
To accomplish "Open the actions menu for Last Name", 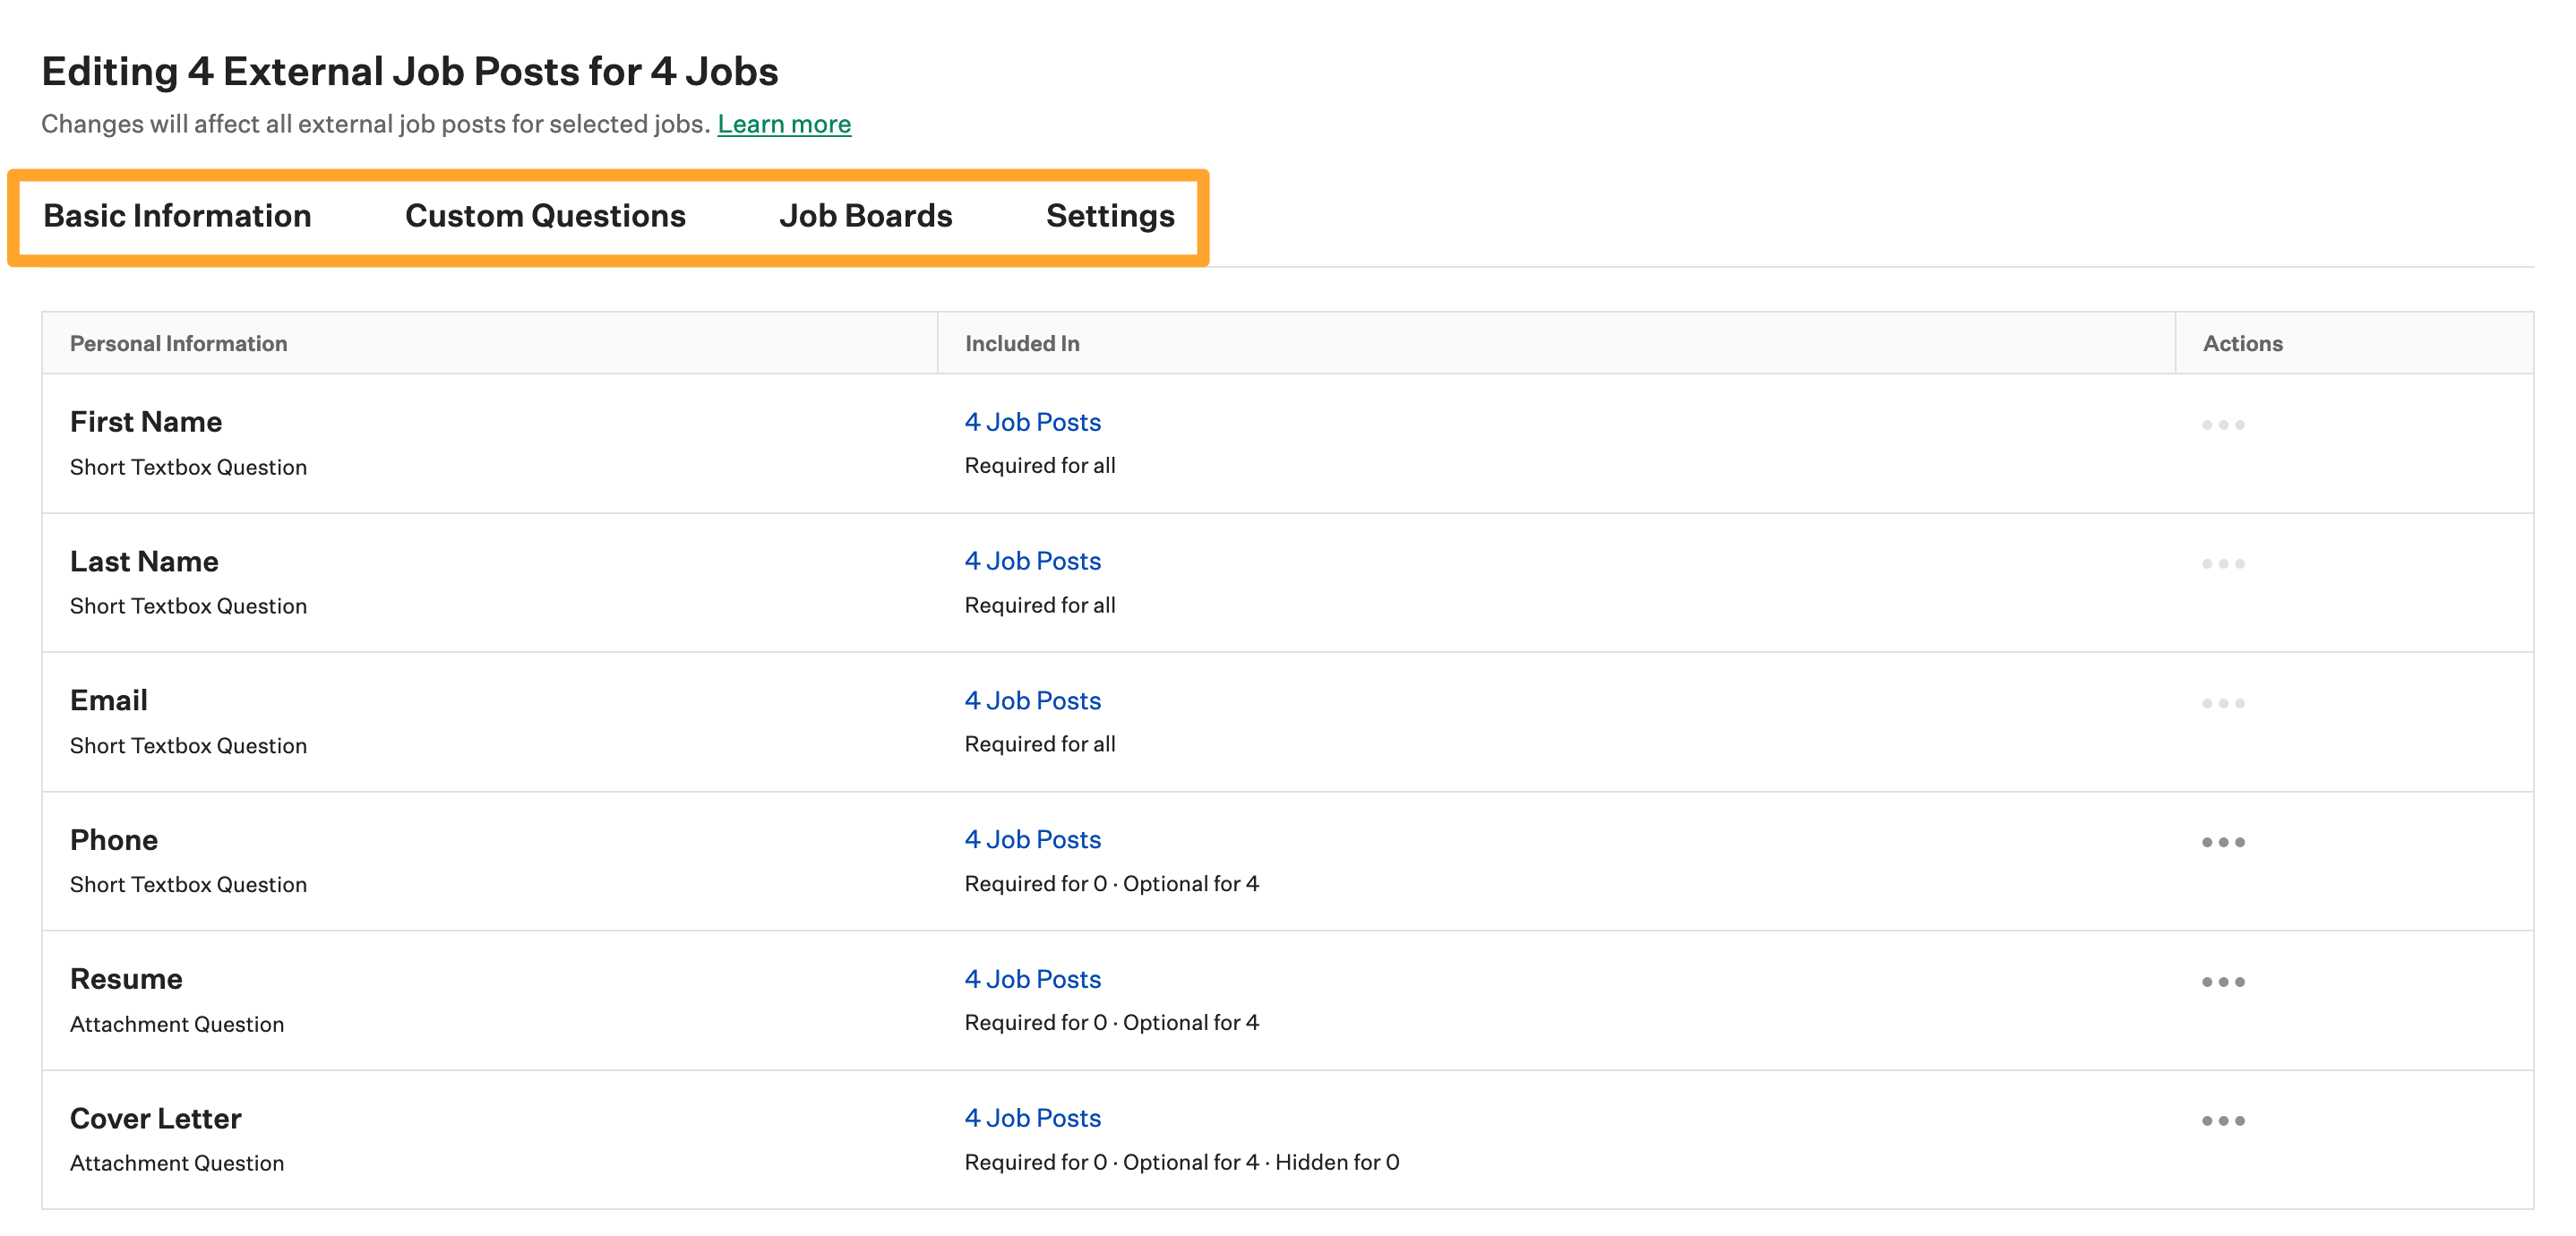I will coord(2222,564).
